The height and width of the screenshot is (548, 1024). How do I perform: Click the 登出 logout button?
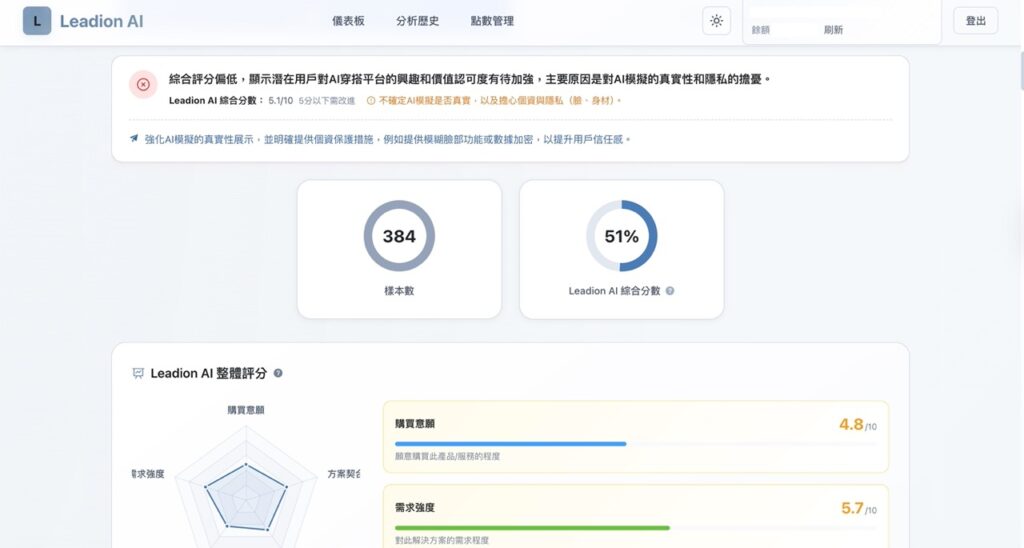(976, 21)
